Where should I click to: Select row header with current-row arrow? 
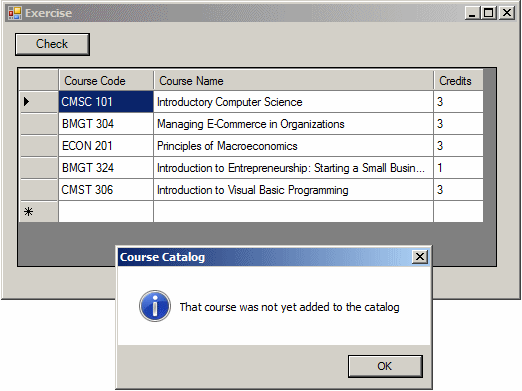pyautogui.click(x=39, y=102)
